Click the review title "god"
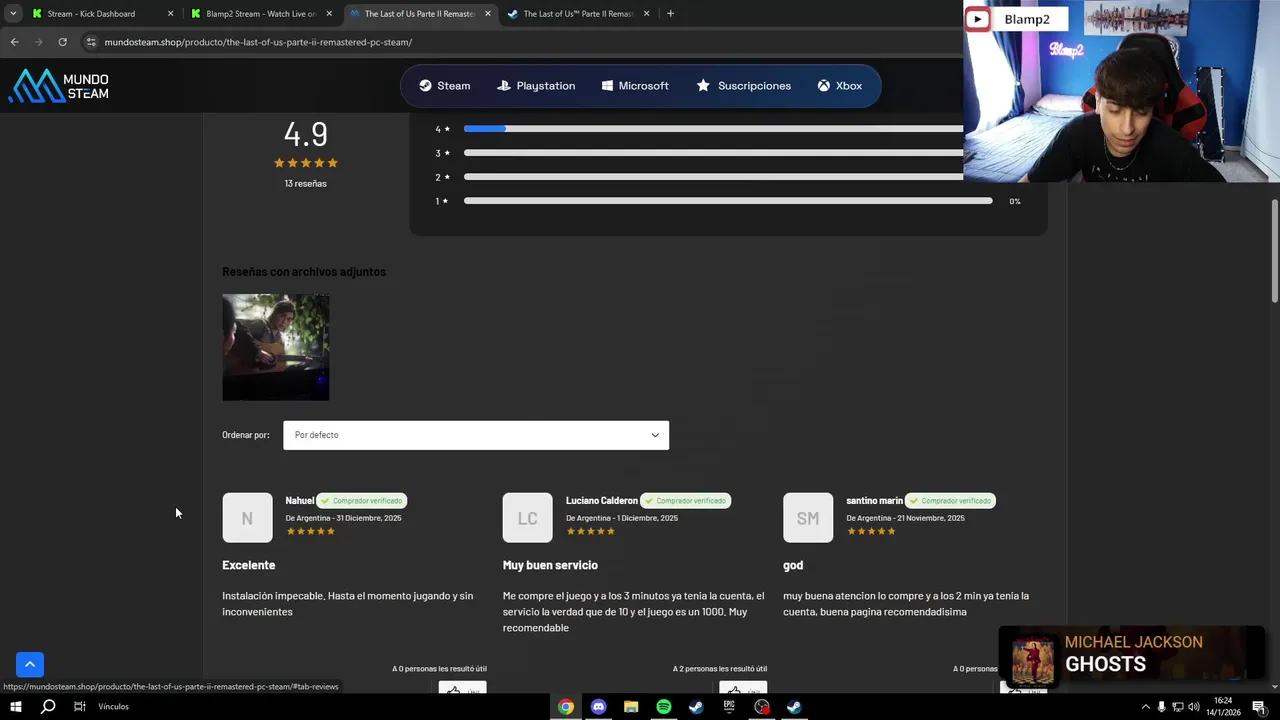Screen dimensions: 1280x720 pos(793,565)
